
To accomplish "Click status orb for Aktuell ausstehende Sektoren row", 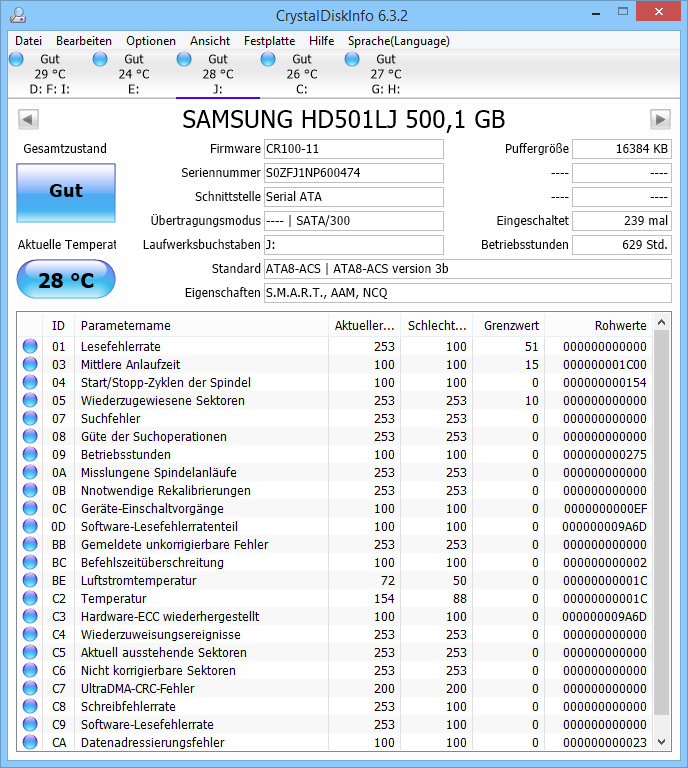I will pos(30,652).
